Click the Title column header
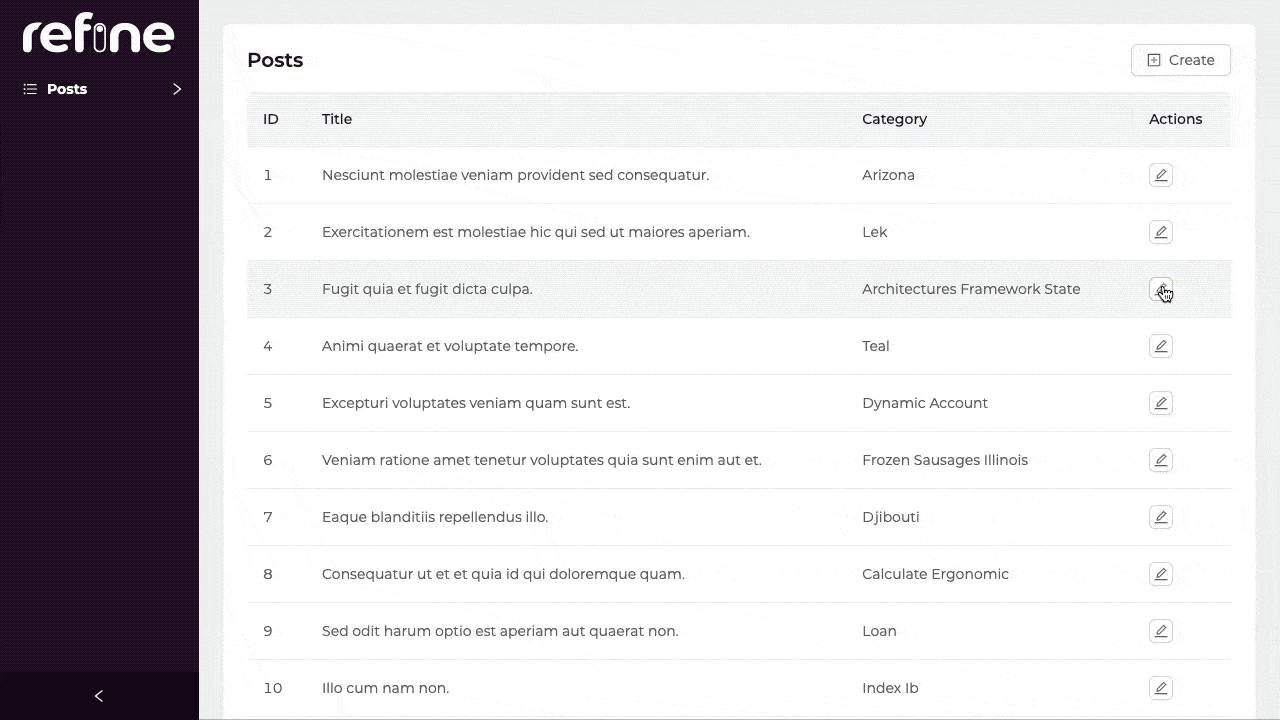This screenshot has width=1280, height=720. [337, 119]
